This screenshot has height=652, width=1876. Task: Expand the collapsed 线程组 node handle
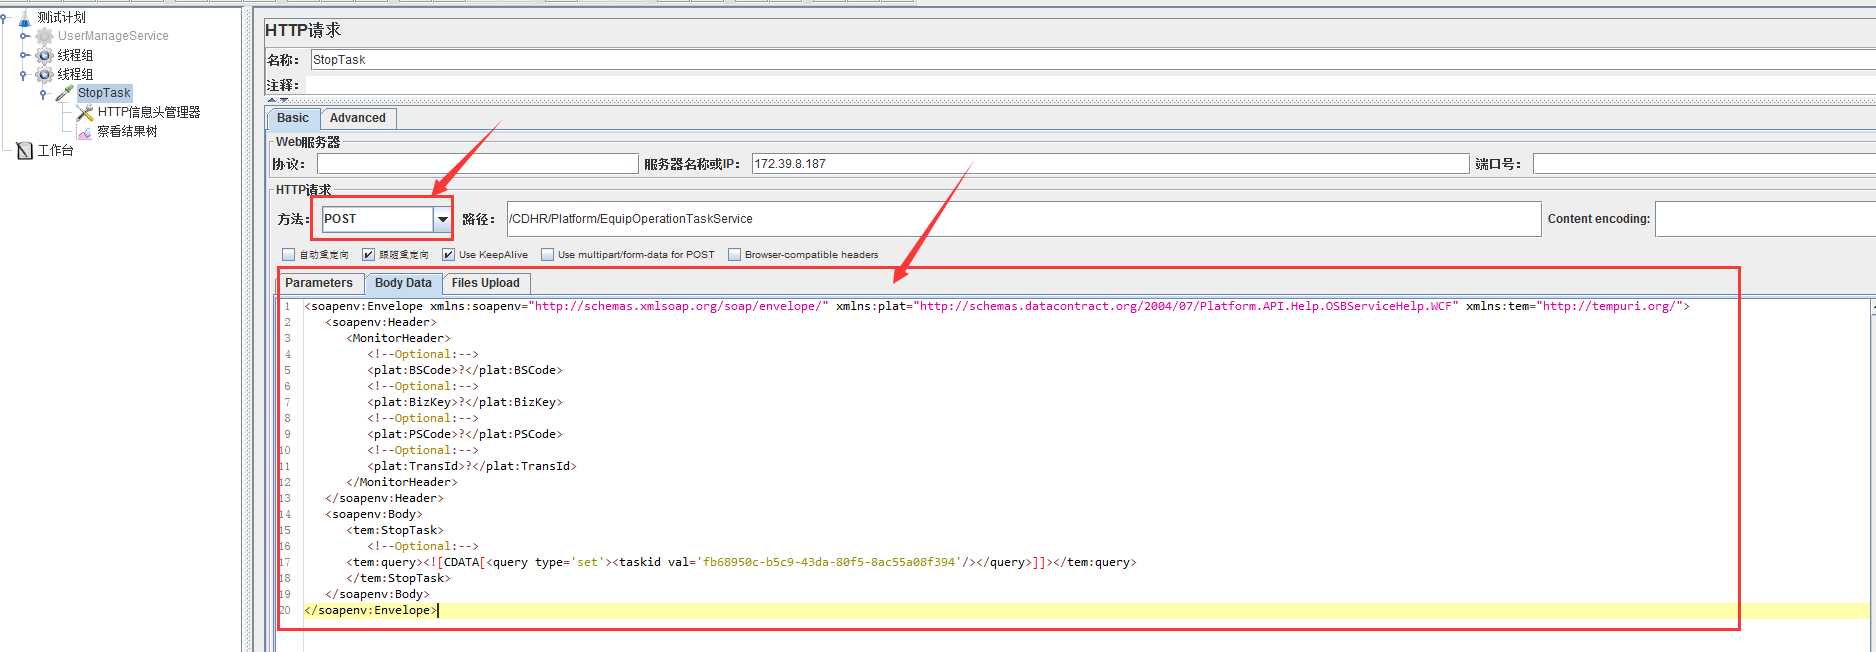click(x=24, y=55)
